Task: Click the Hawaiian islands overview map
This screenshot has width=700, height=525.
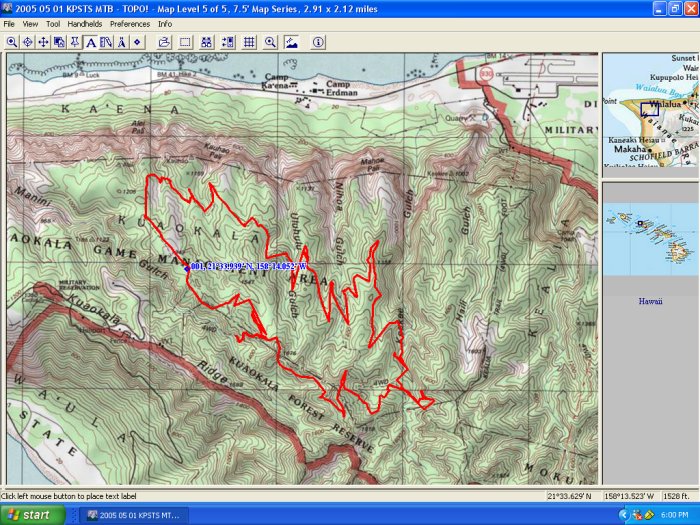Action: point(650,239)
